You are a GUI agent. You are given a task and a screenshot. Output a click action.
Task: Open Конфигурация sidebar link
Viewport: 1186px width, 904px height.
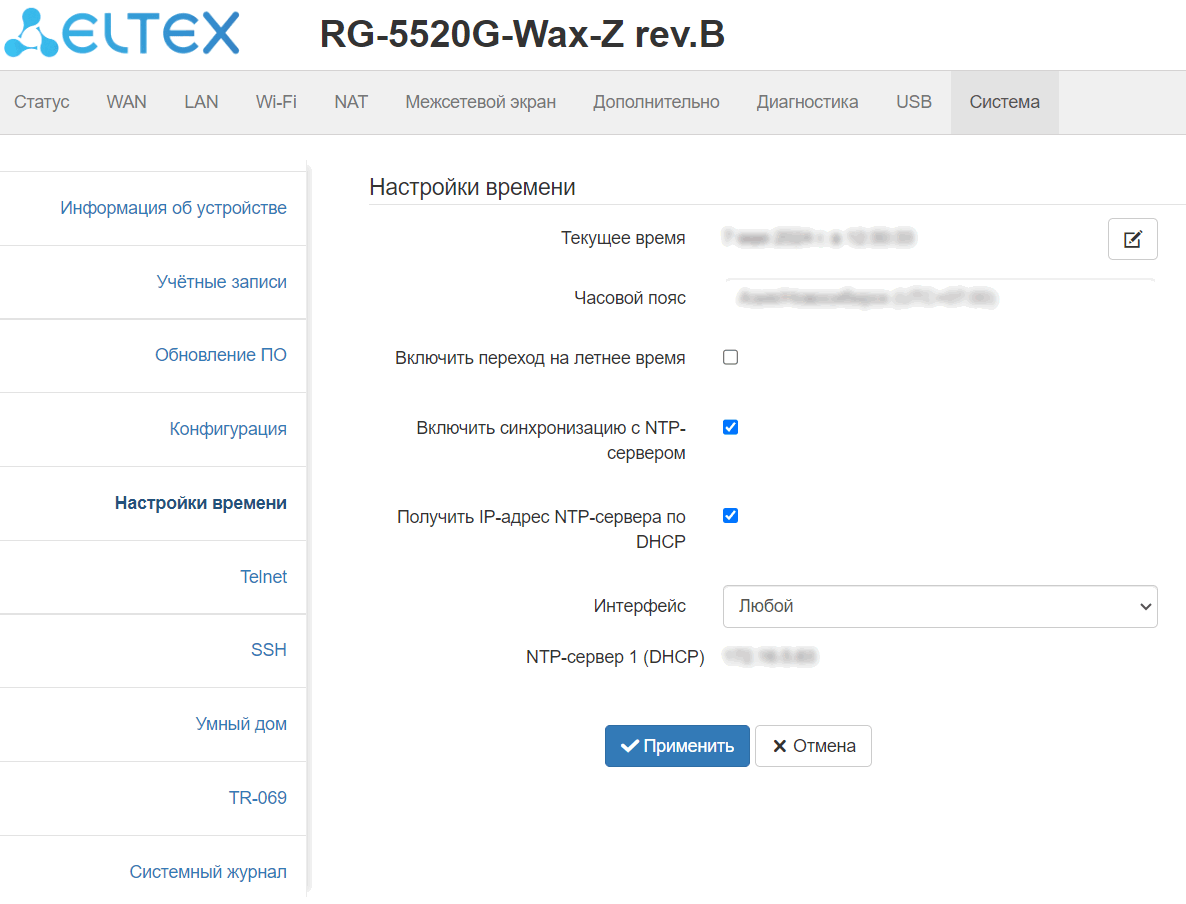pos(228,429)
